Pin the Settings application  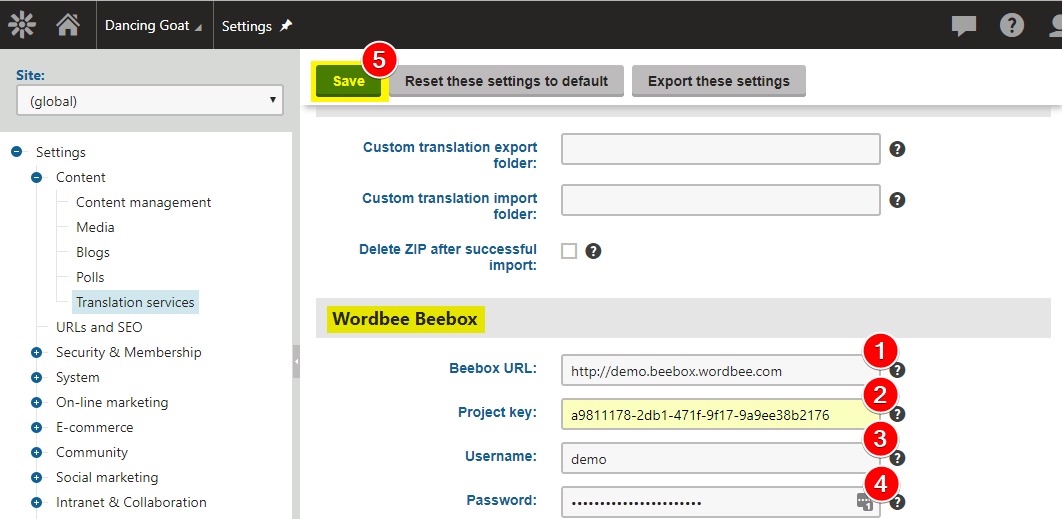pyautogui.click(x=286, y=26)
